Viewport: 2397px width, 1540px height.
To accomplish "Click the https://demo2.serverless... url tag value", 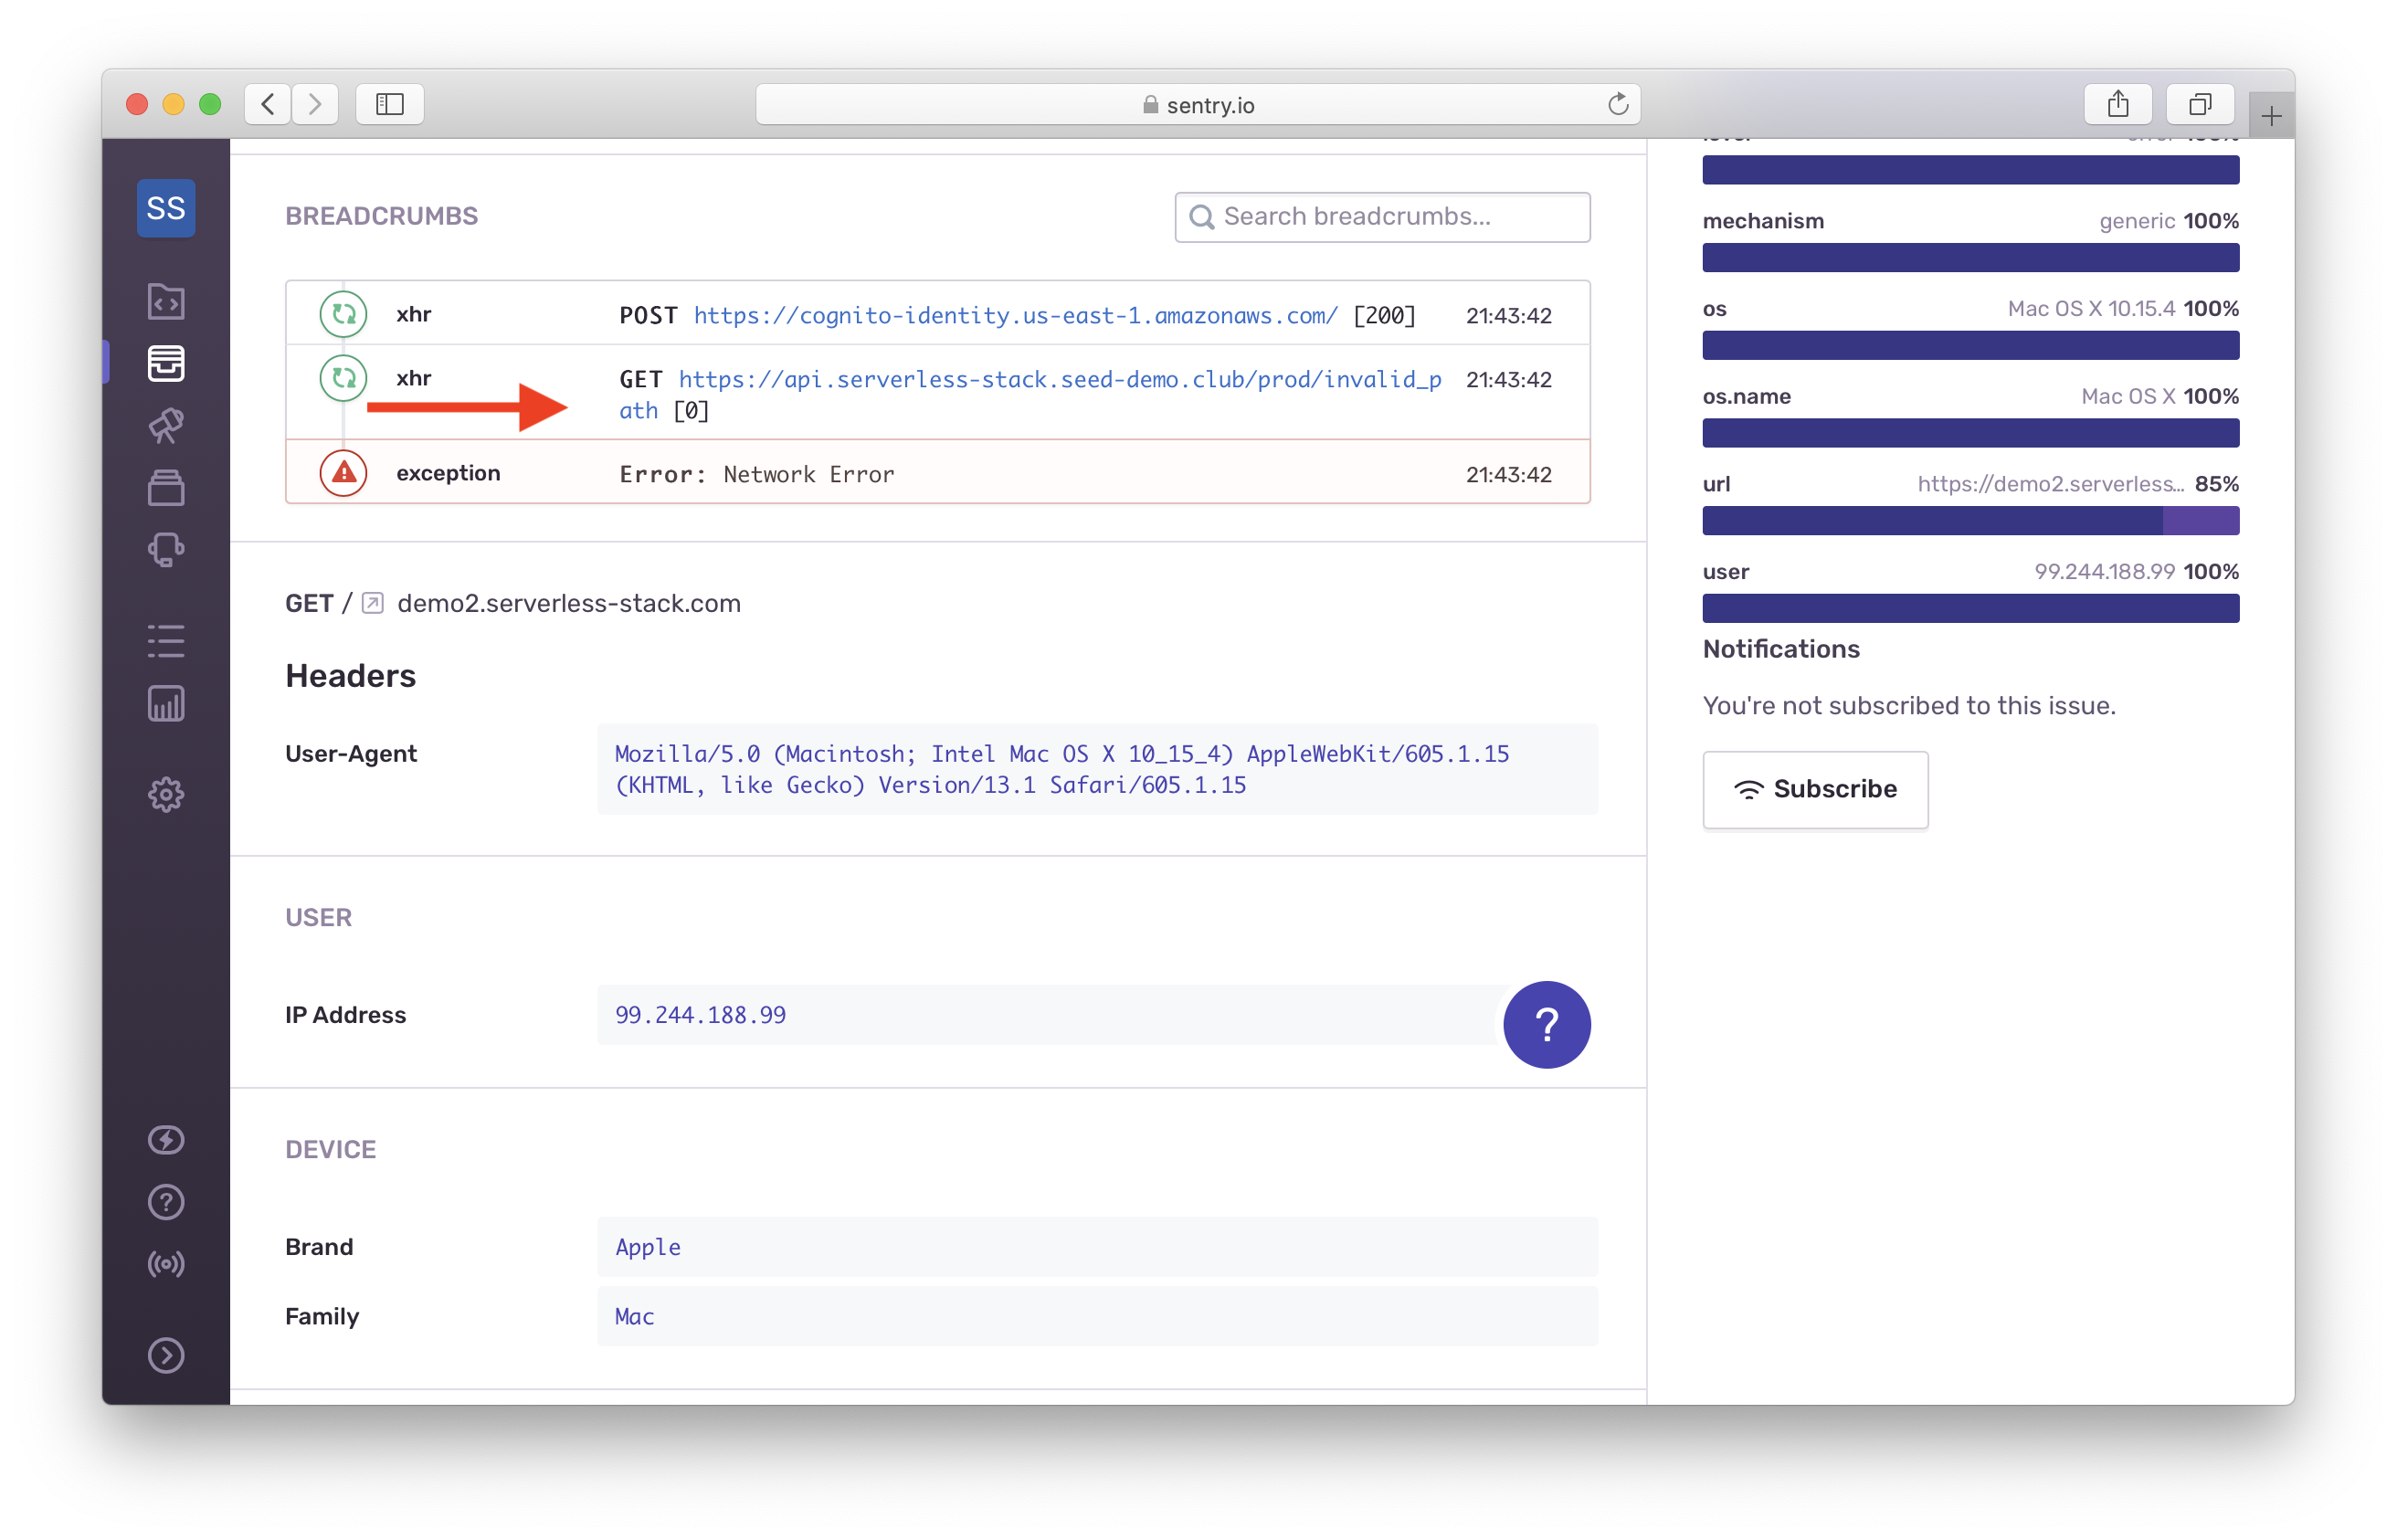I will click(2051, 484).
